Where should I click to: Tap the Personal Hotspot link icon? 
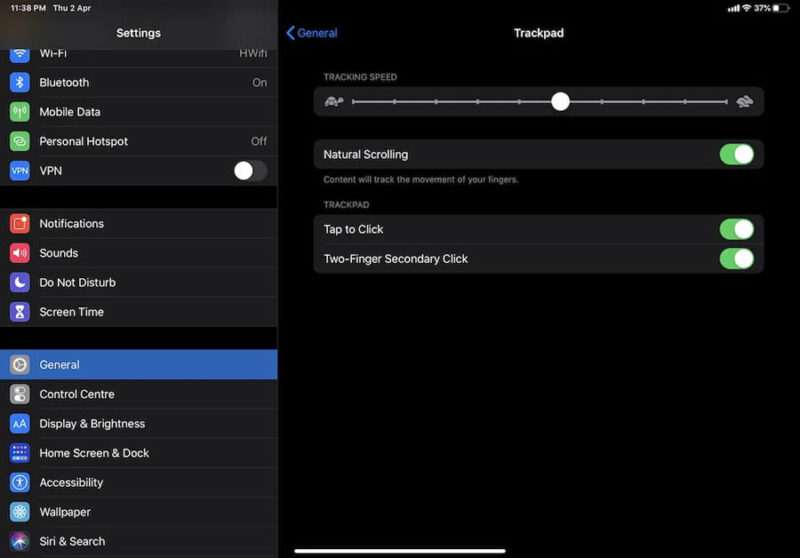pyautogui.click(x=20, y=141)
